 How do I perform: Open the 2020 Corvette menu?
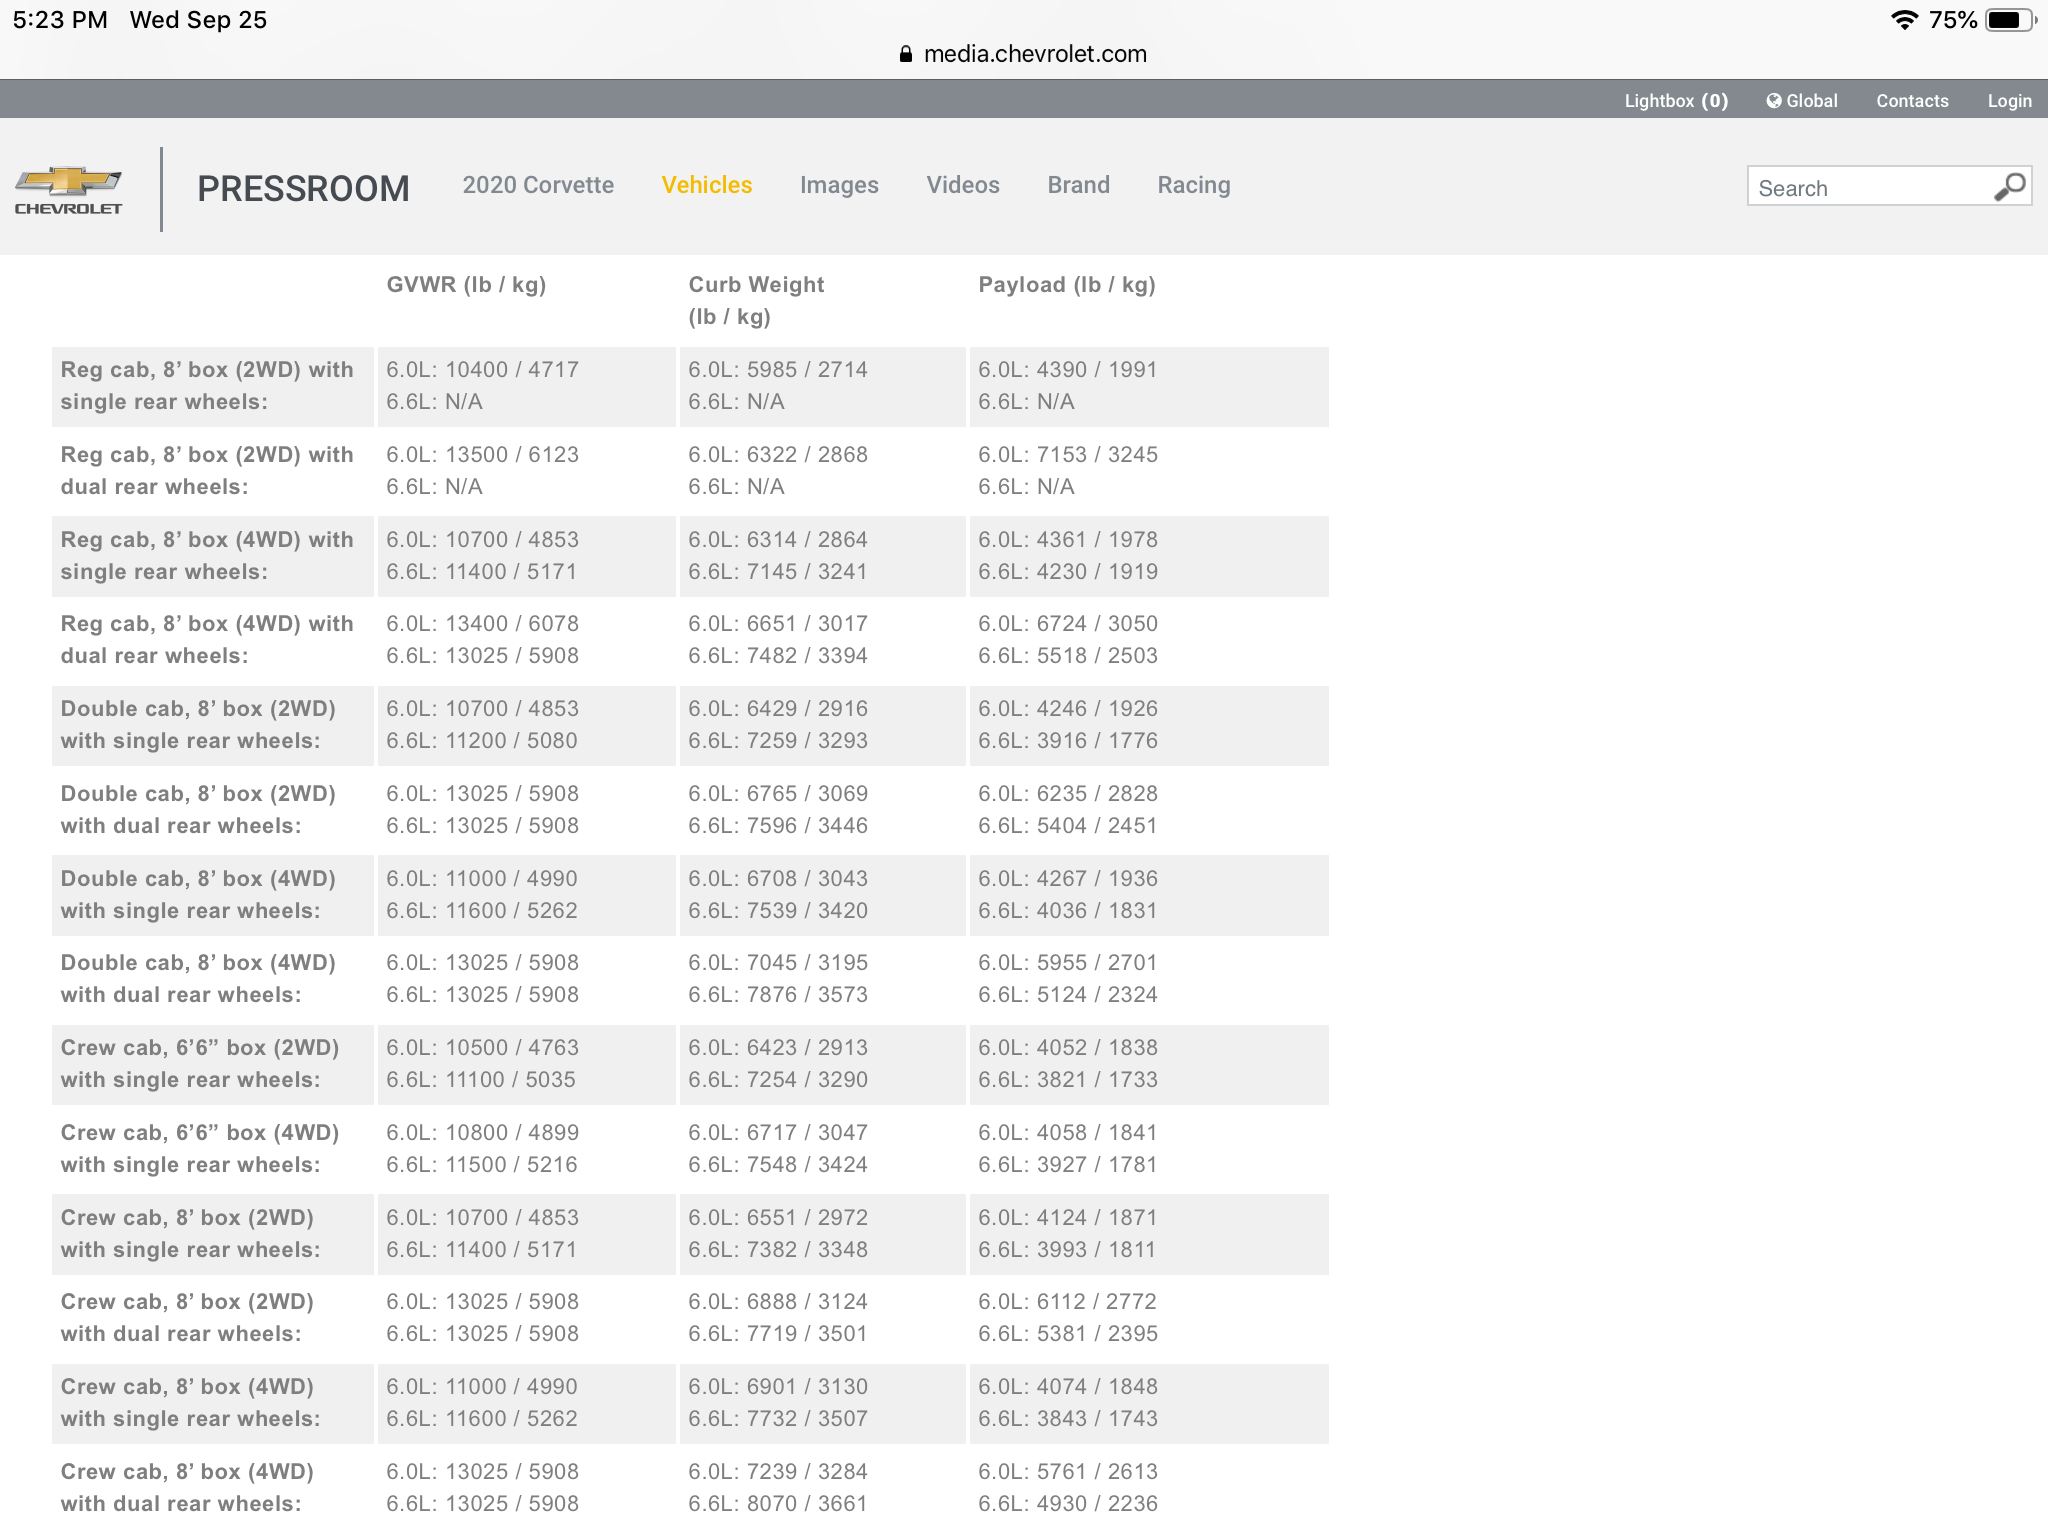[x=538, y=185]
